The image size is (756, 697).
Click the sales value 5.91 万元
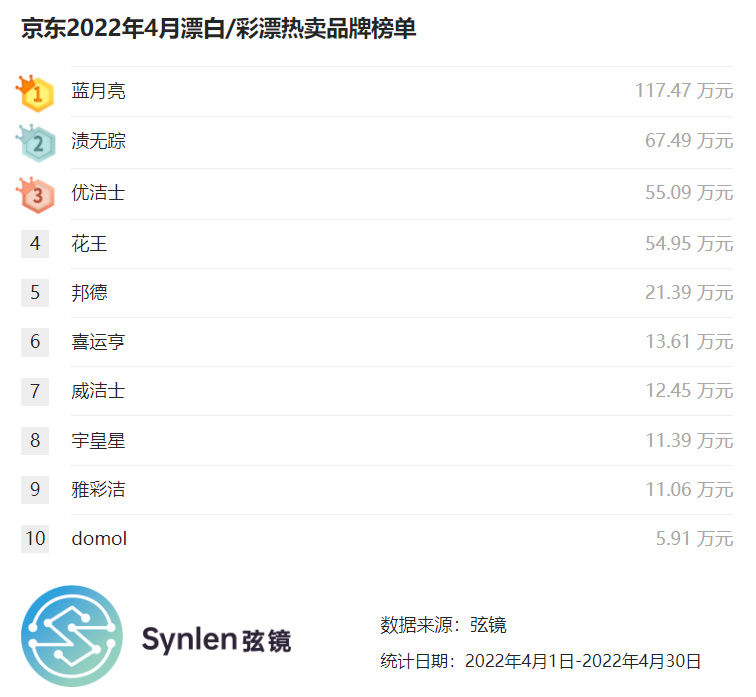tap(694, 539)
